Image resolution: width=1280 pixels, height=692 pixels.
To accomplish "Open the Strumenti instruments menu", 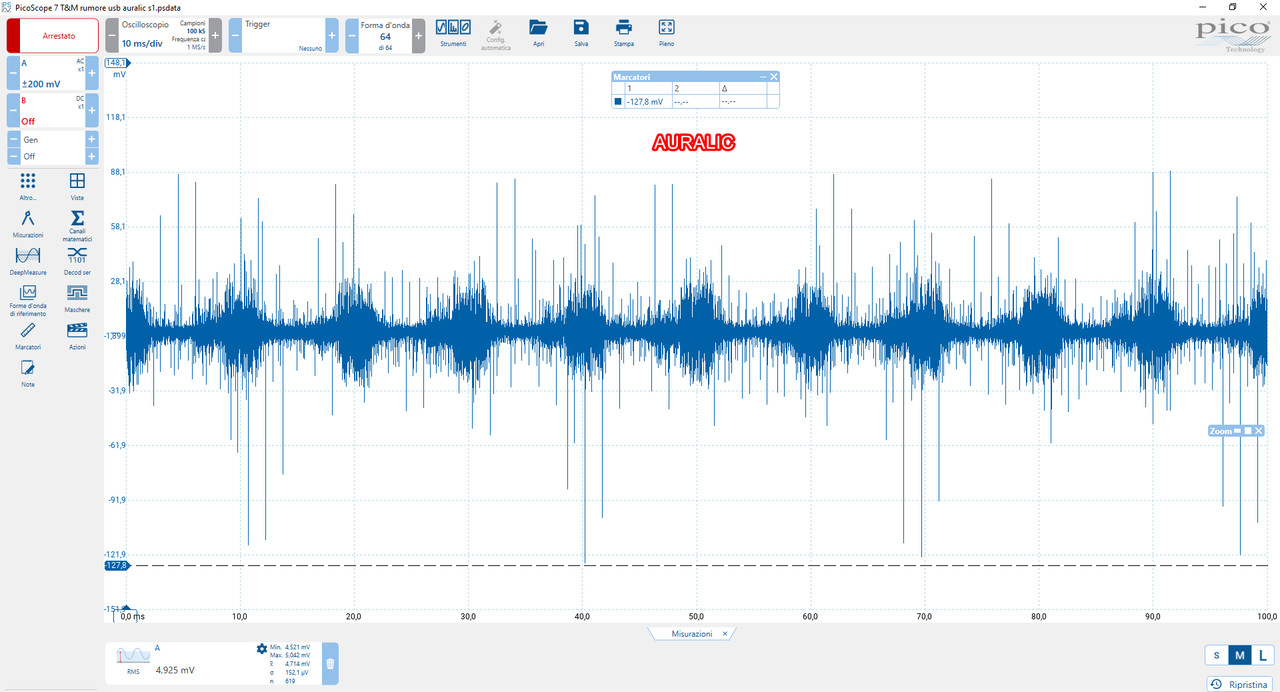I will point(453,33).
